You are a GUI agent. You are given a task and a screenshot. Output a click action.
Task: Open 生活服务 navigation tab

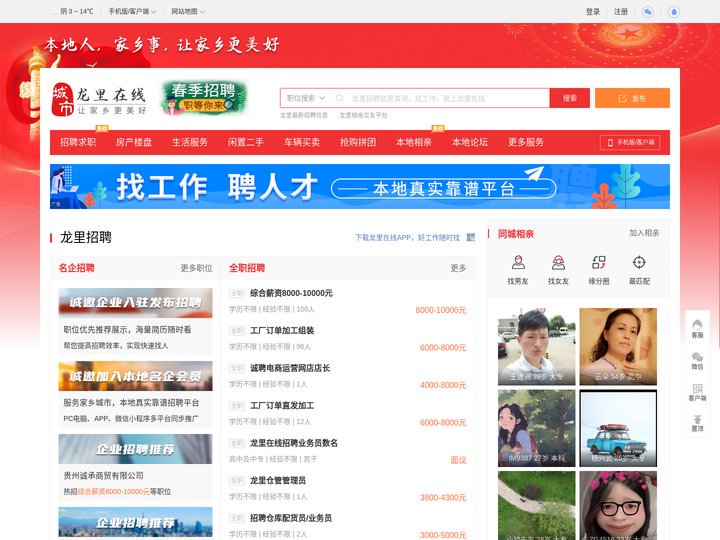(x=190, y=142)
